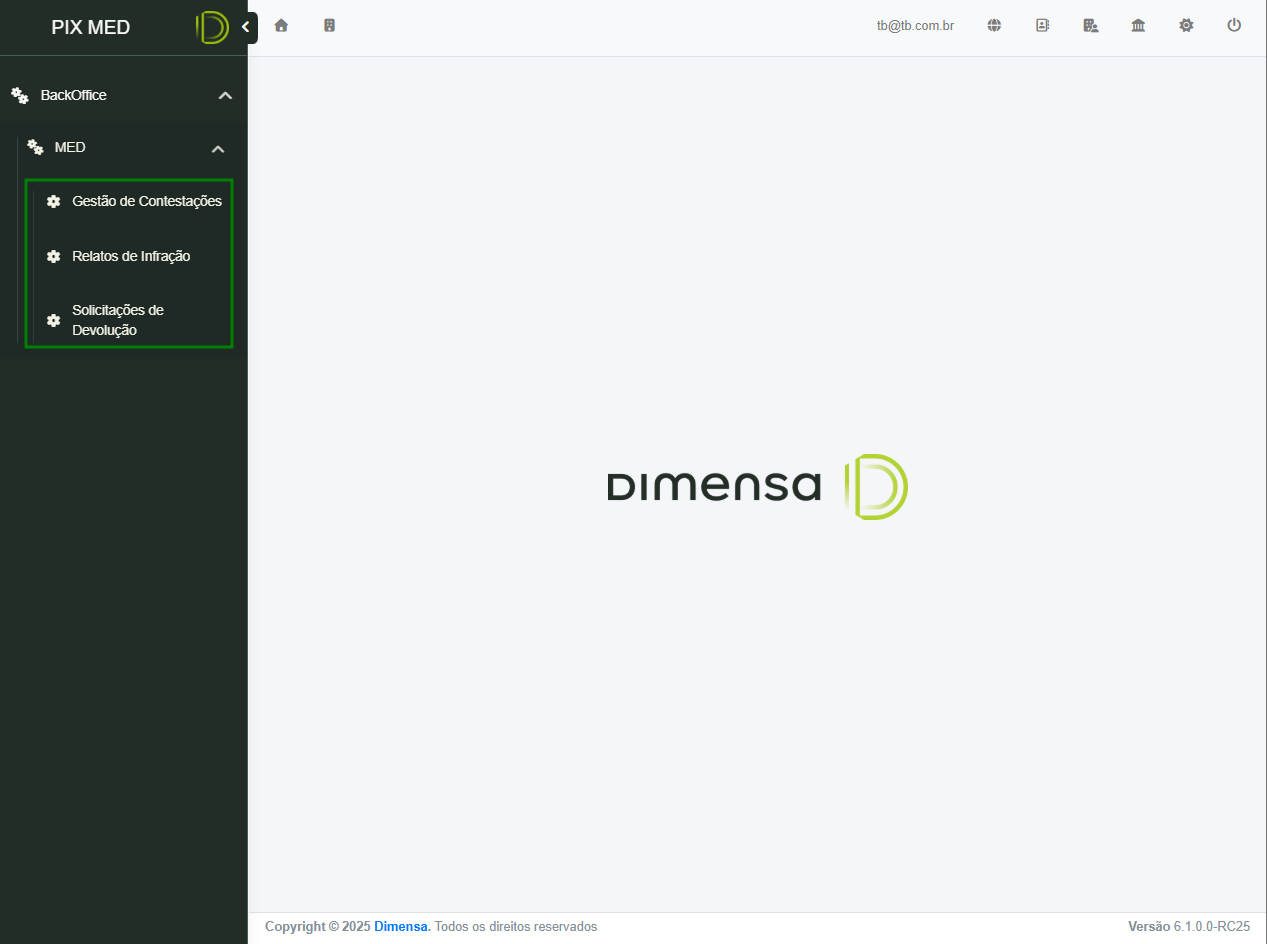Open the bank institution icon
This screenshot has height=944, width=1267.
(x=1138, y=26)
